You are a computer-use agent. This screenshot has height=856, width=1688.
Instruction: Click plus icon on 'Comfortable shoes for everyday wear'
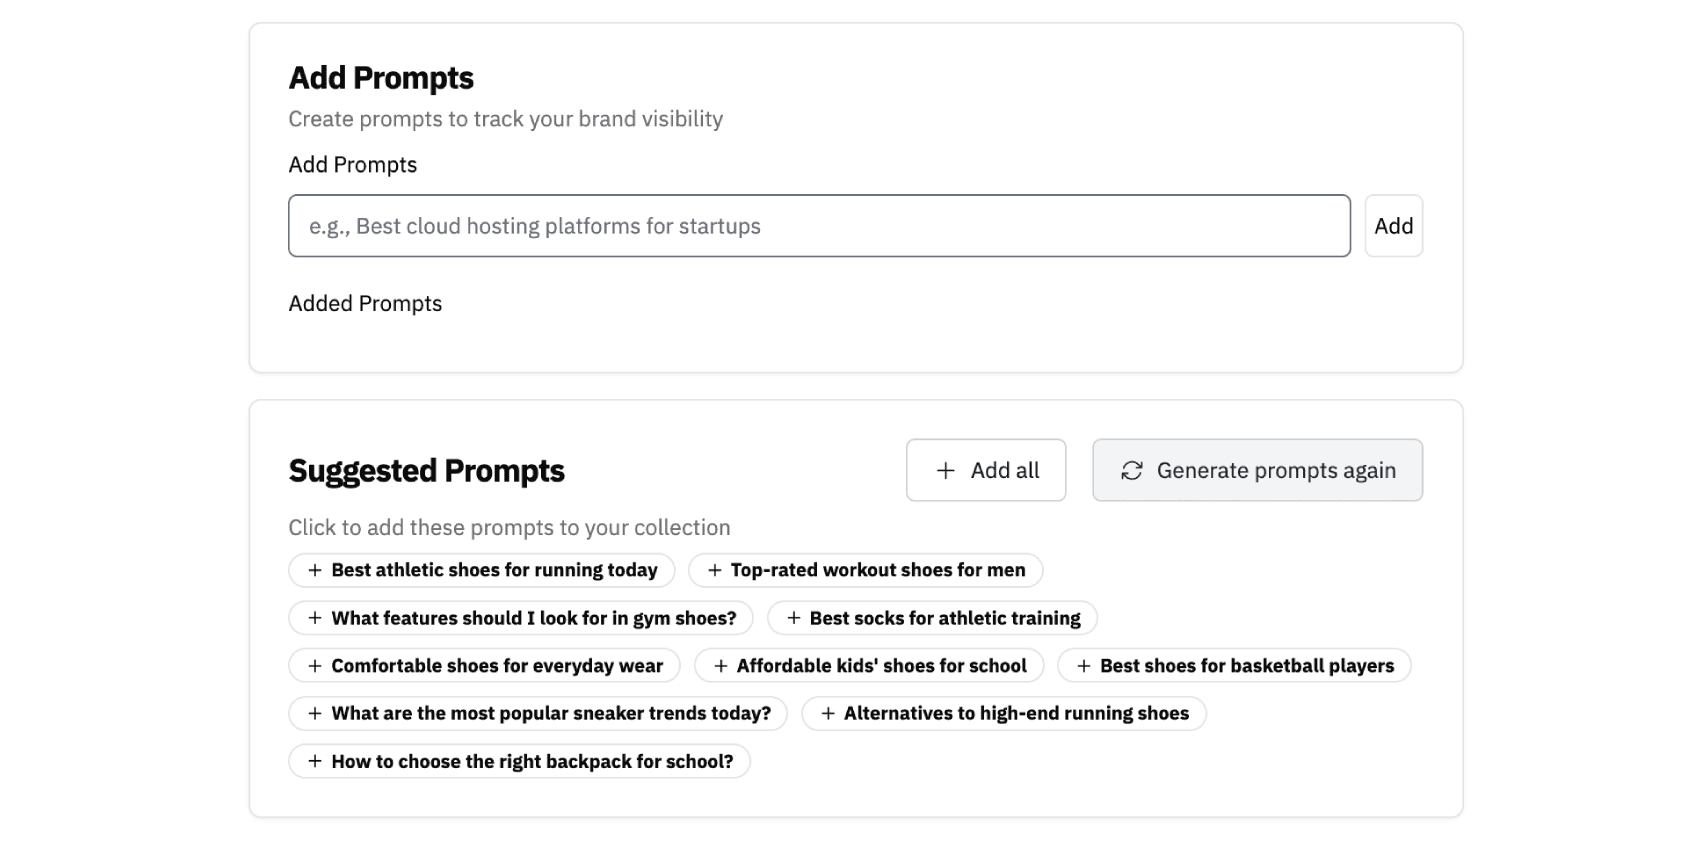(315, 666)
